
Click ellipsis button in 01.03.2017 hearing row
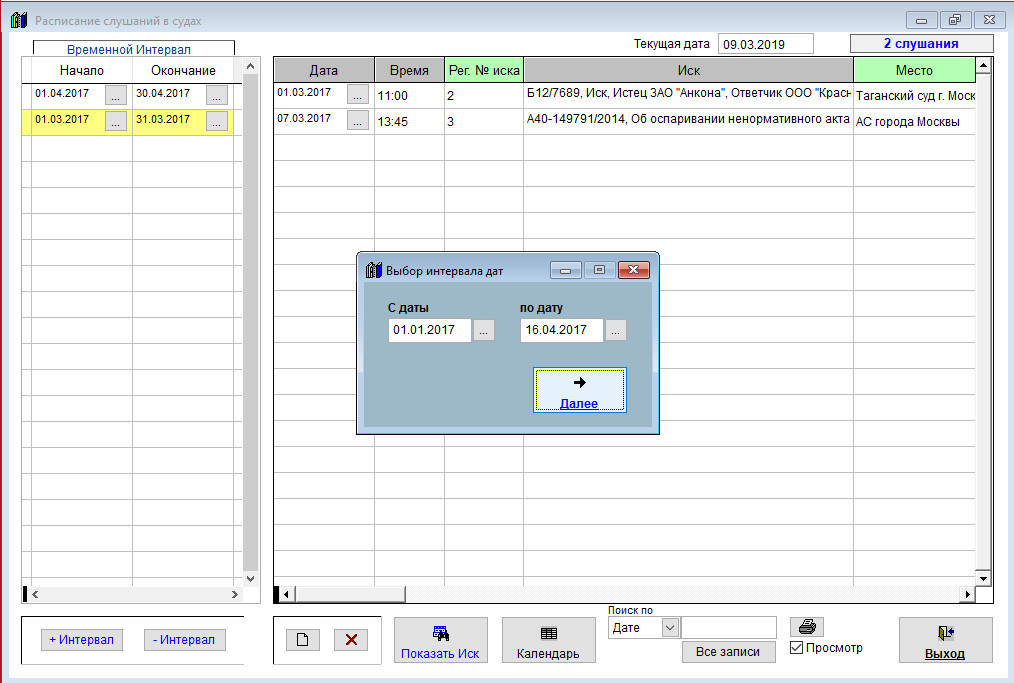(x=358, y=94)
